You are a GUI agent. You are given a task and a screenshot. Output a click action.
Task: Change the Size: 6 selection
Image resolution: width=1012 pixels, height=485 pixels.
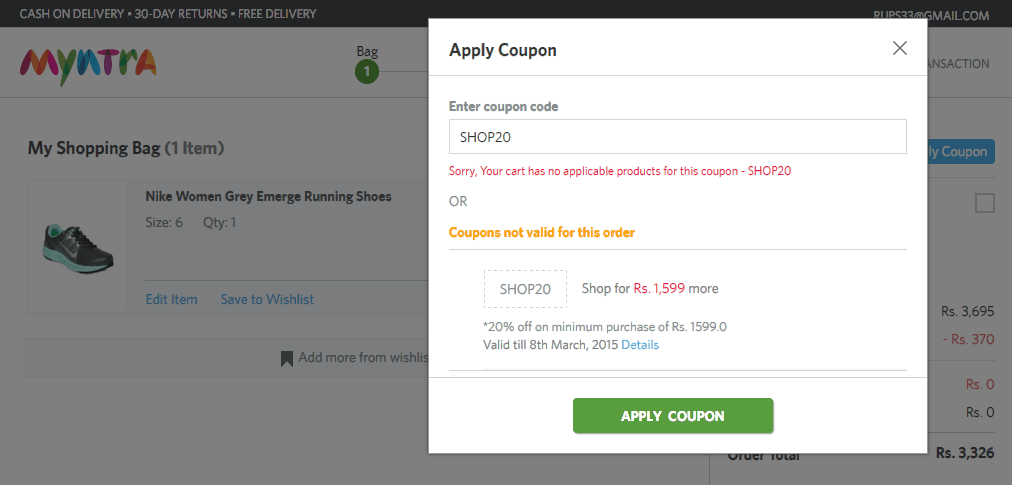pyautogui.click(x=164, y=222)
